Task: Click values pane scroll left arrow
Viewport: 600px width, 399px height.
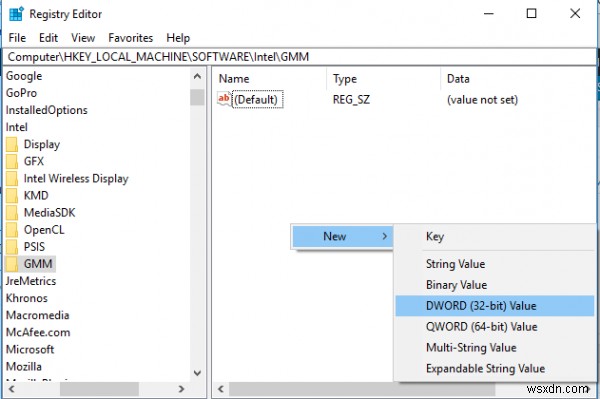Action: (x=221, y=389)
